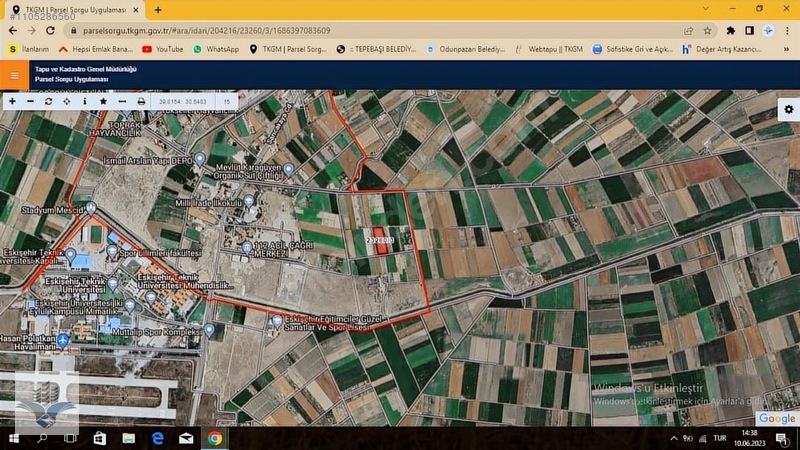Click the star favorites tool in map toolbar

103,102
